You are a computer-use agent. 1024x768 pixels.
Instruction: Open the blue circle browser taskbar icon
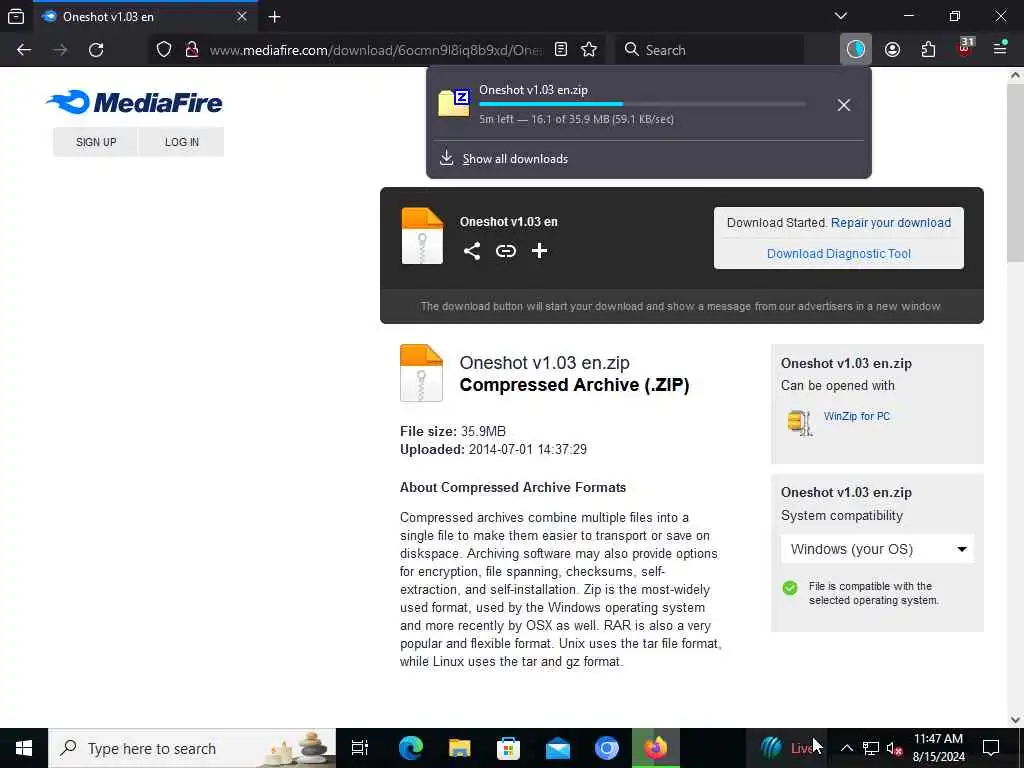(x=607, y=748)
